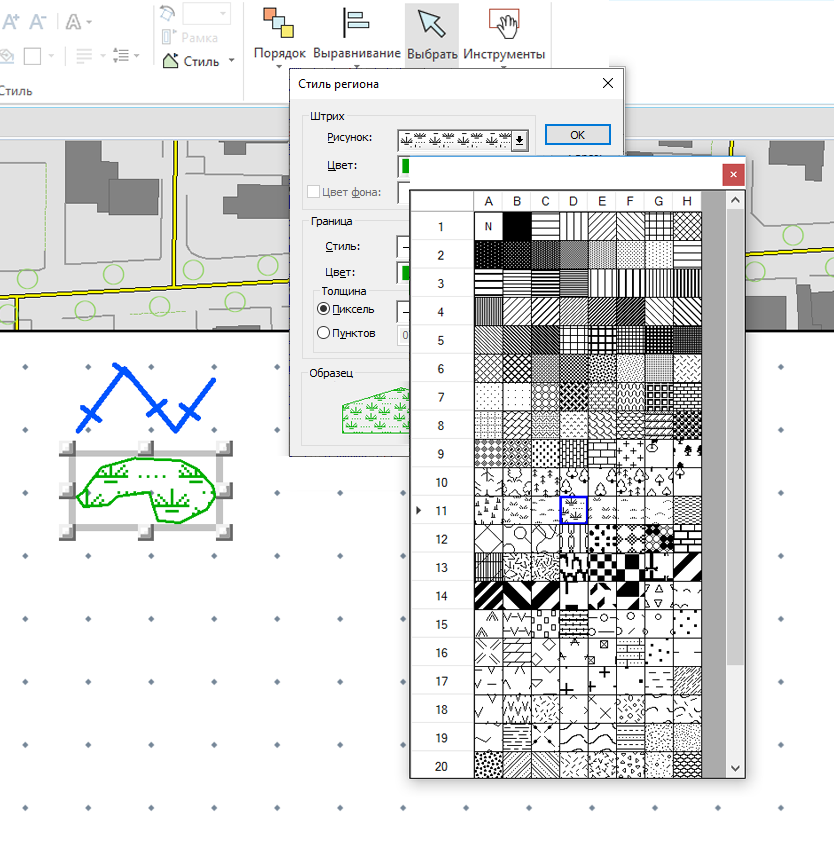Select the Пиксель thickness radio button
This screenshot has width=834, height=846.
323,310
